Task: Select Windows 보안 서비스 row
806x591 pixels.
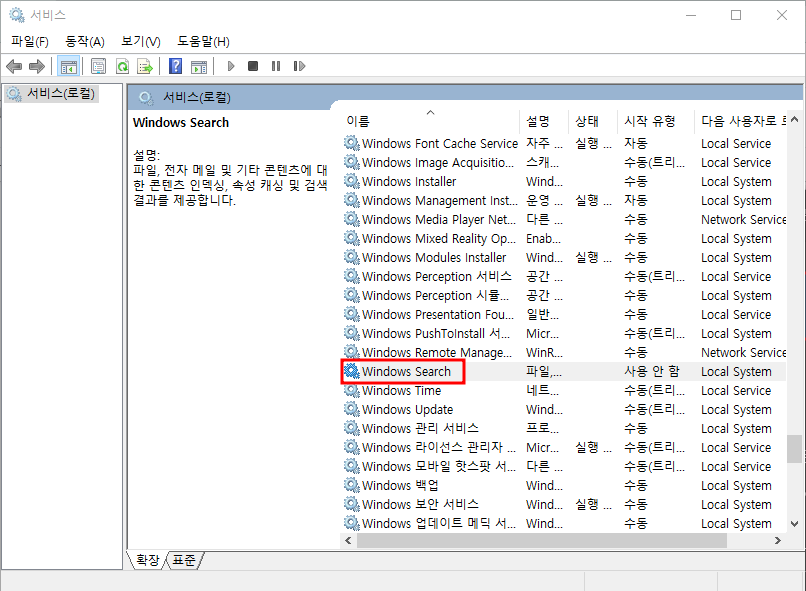Action: pos(564,504)
